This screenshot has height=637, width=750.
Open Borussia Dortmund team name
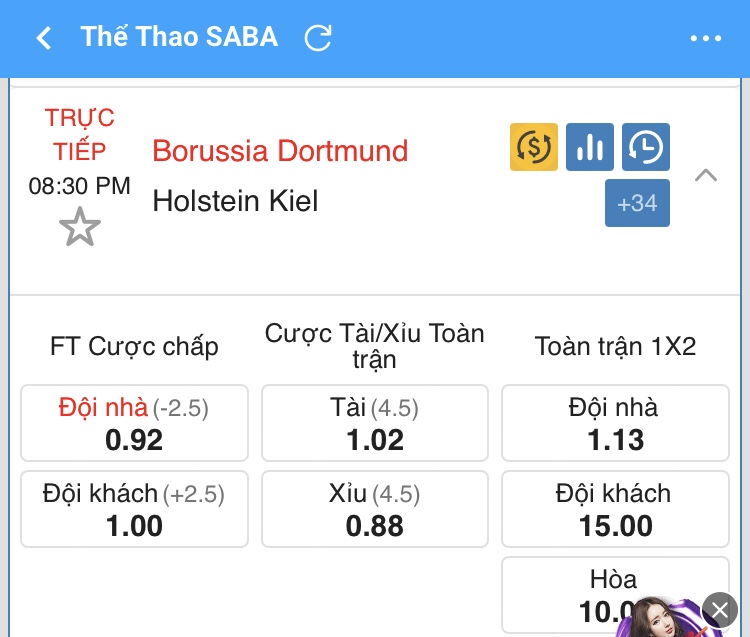pyautogui.click(x=280, y=151)
